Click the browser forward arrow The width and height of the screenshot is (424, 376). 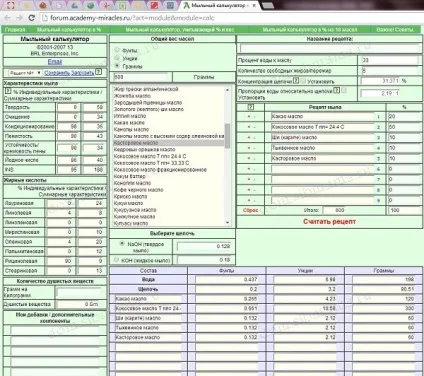point(19,18)
